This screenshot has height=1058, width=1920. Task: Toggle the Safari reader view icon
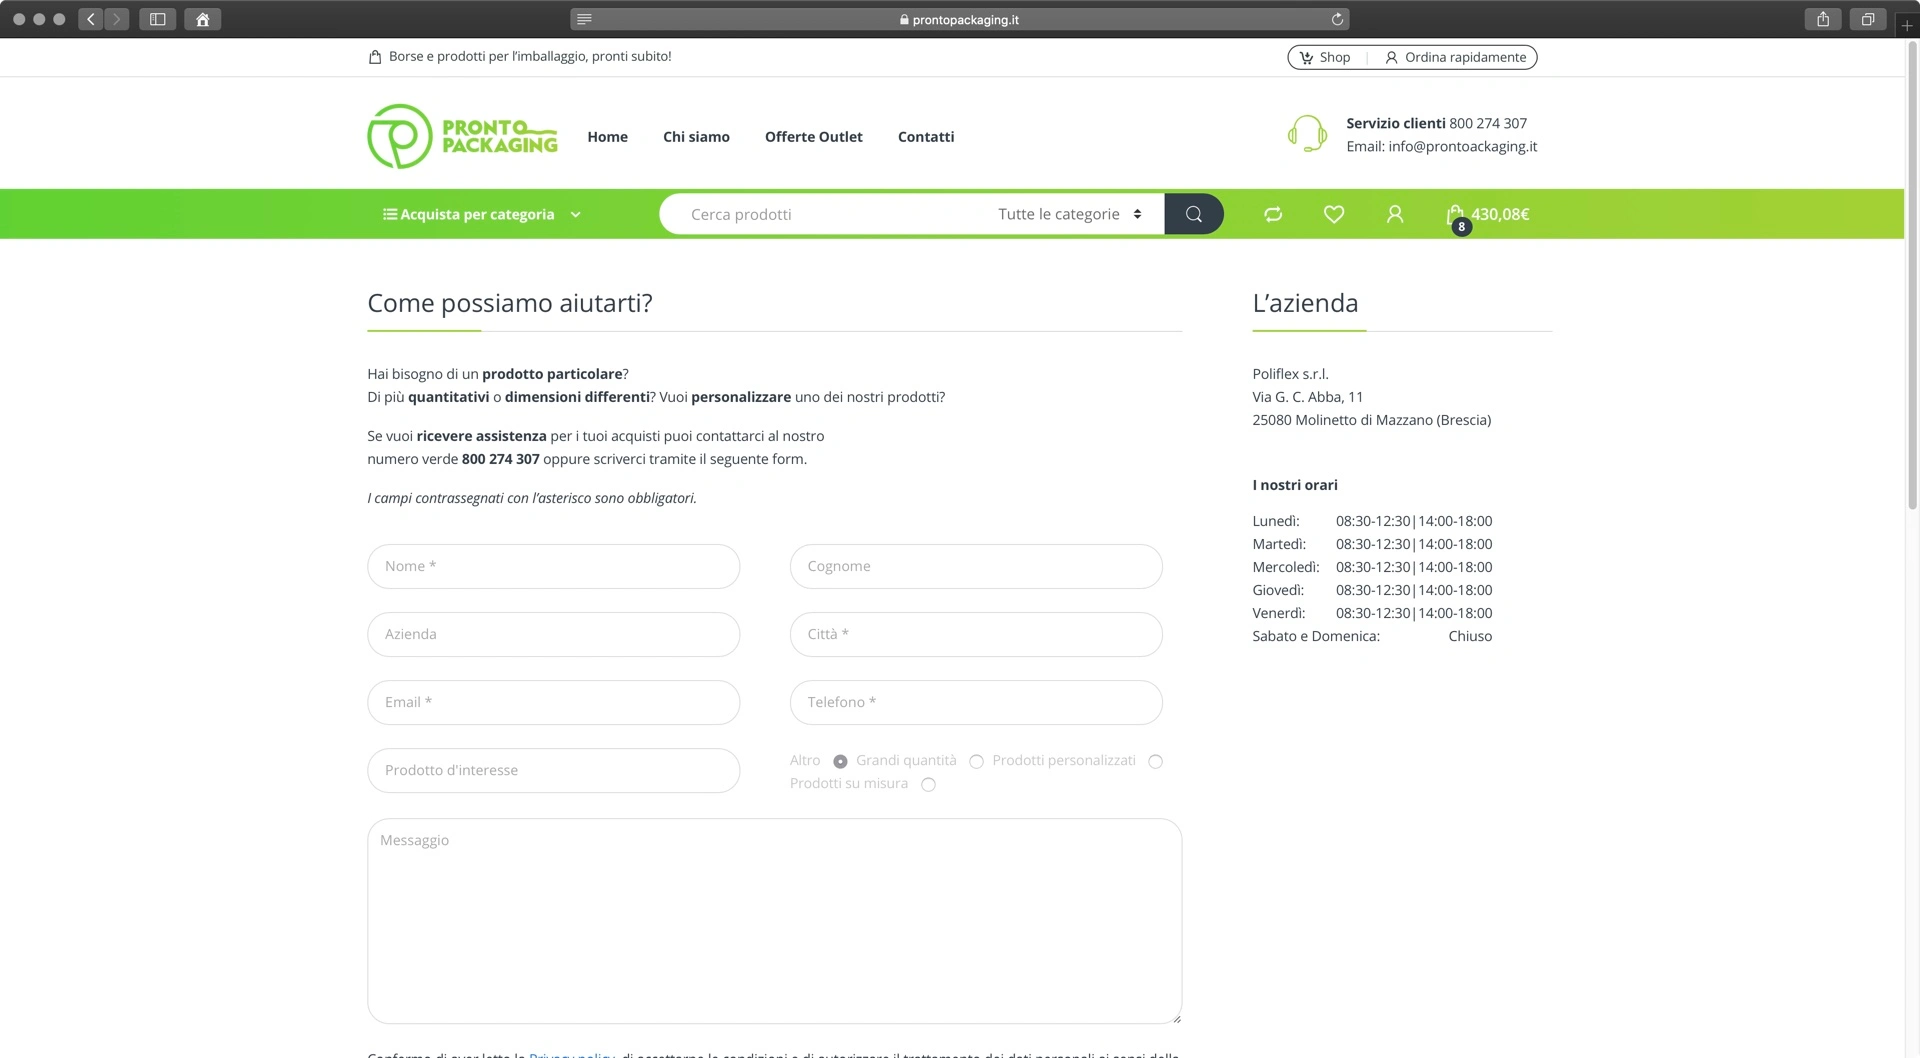click(x=585, y=19)
